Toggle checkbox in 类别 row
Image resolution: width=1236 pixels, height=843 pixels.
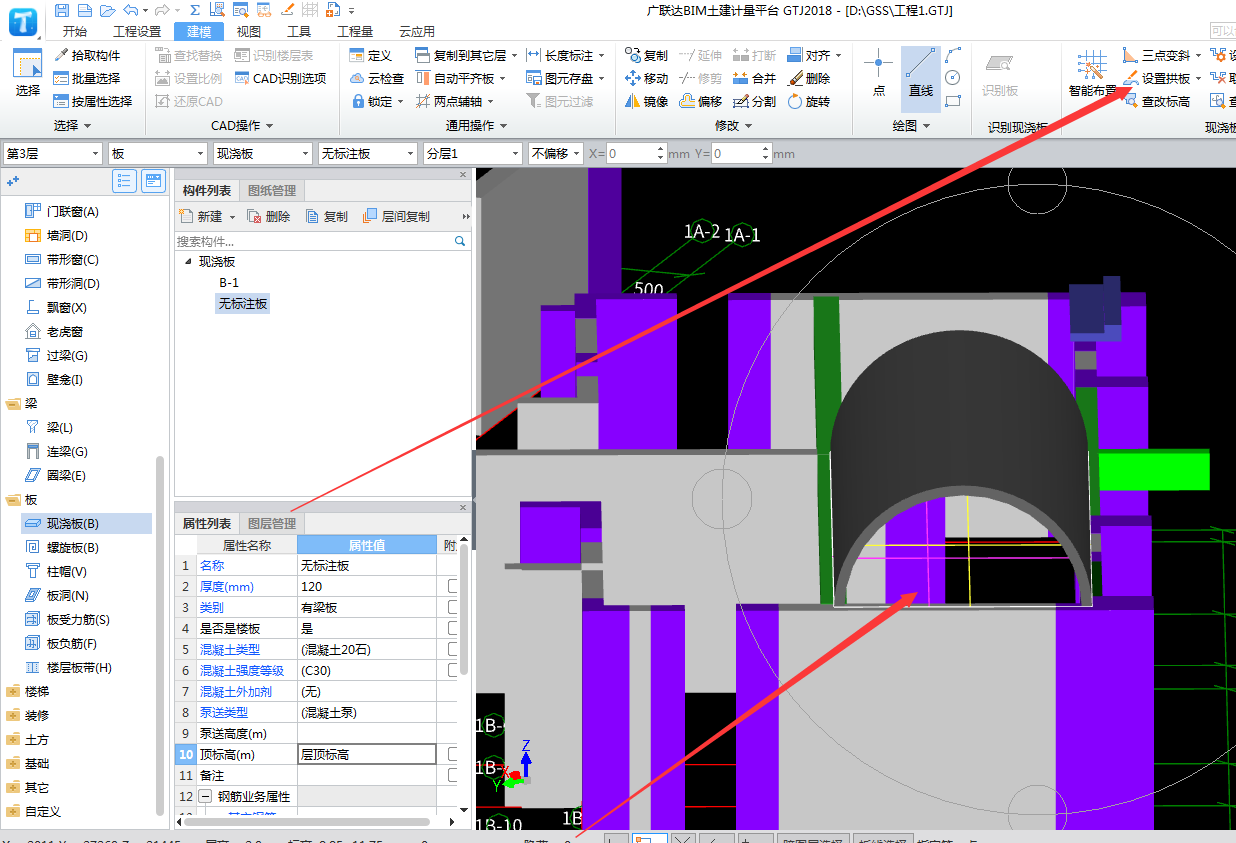(x=453, y=607)
